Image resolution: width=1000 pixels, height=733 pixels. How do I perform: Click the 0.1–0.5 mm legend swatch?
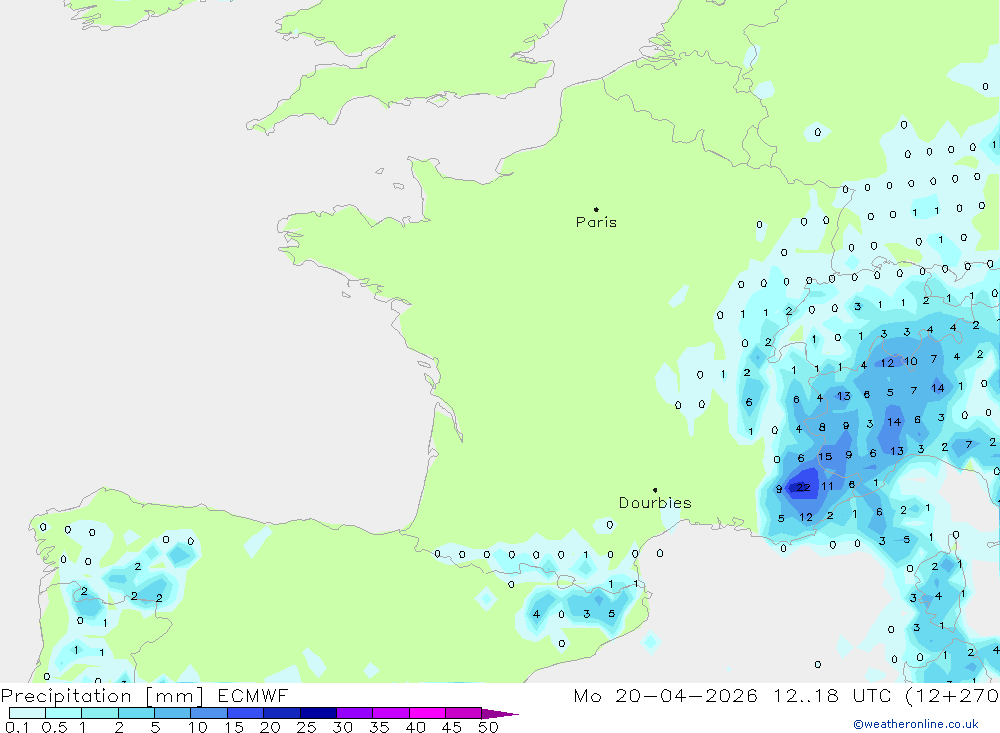27,713
